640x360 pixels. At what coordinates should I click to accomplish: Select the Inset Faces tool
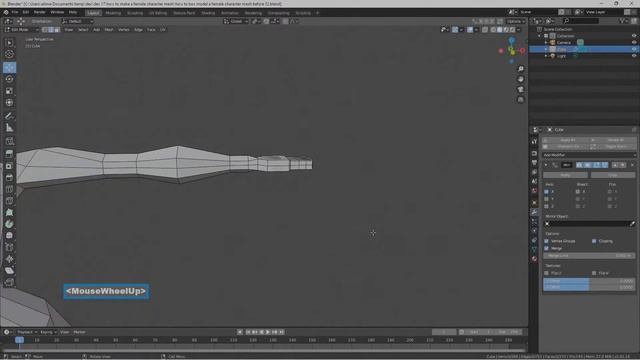click(9, 166)
